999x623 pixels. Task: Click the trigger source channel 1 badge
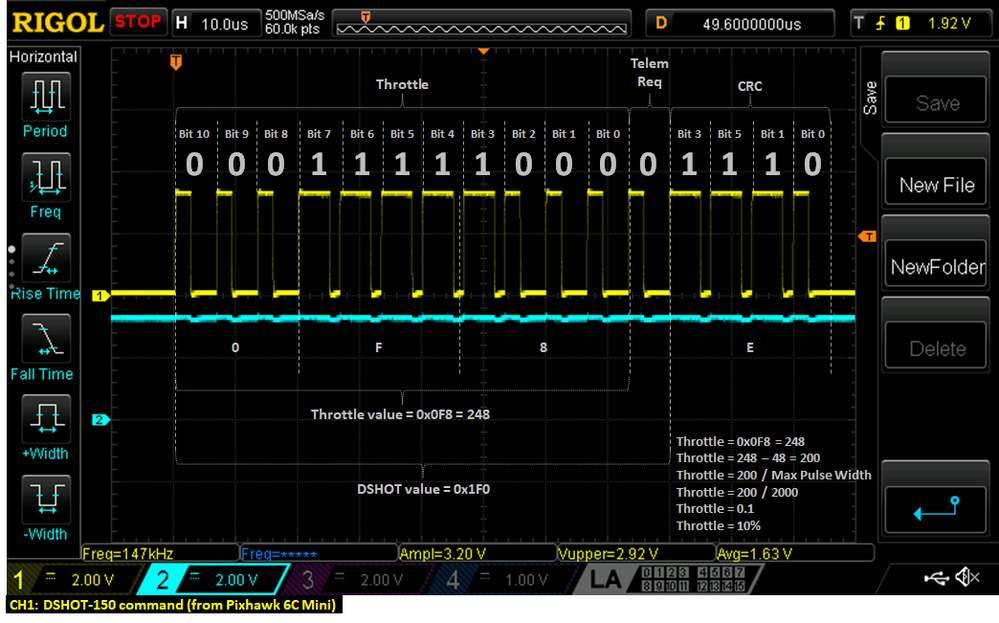tap(902, 24)
